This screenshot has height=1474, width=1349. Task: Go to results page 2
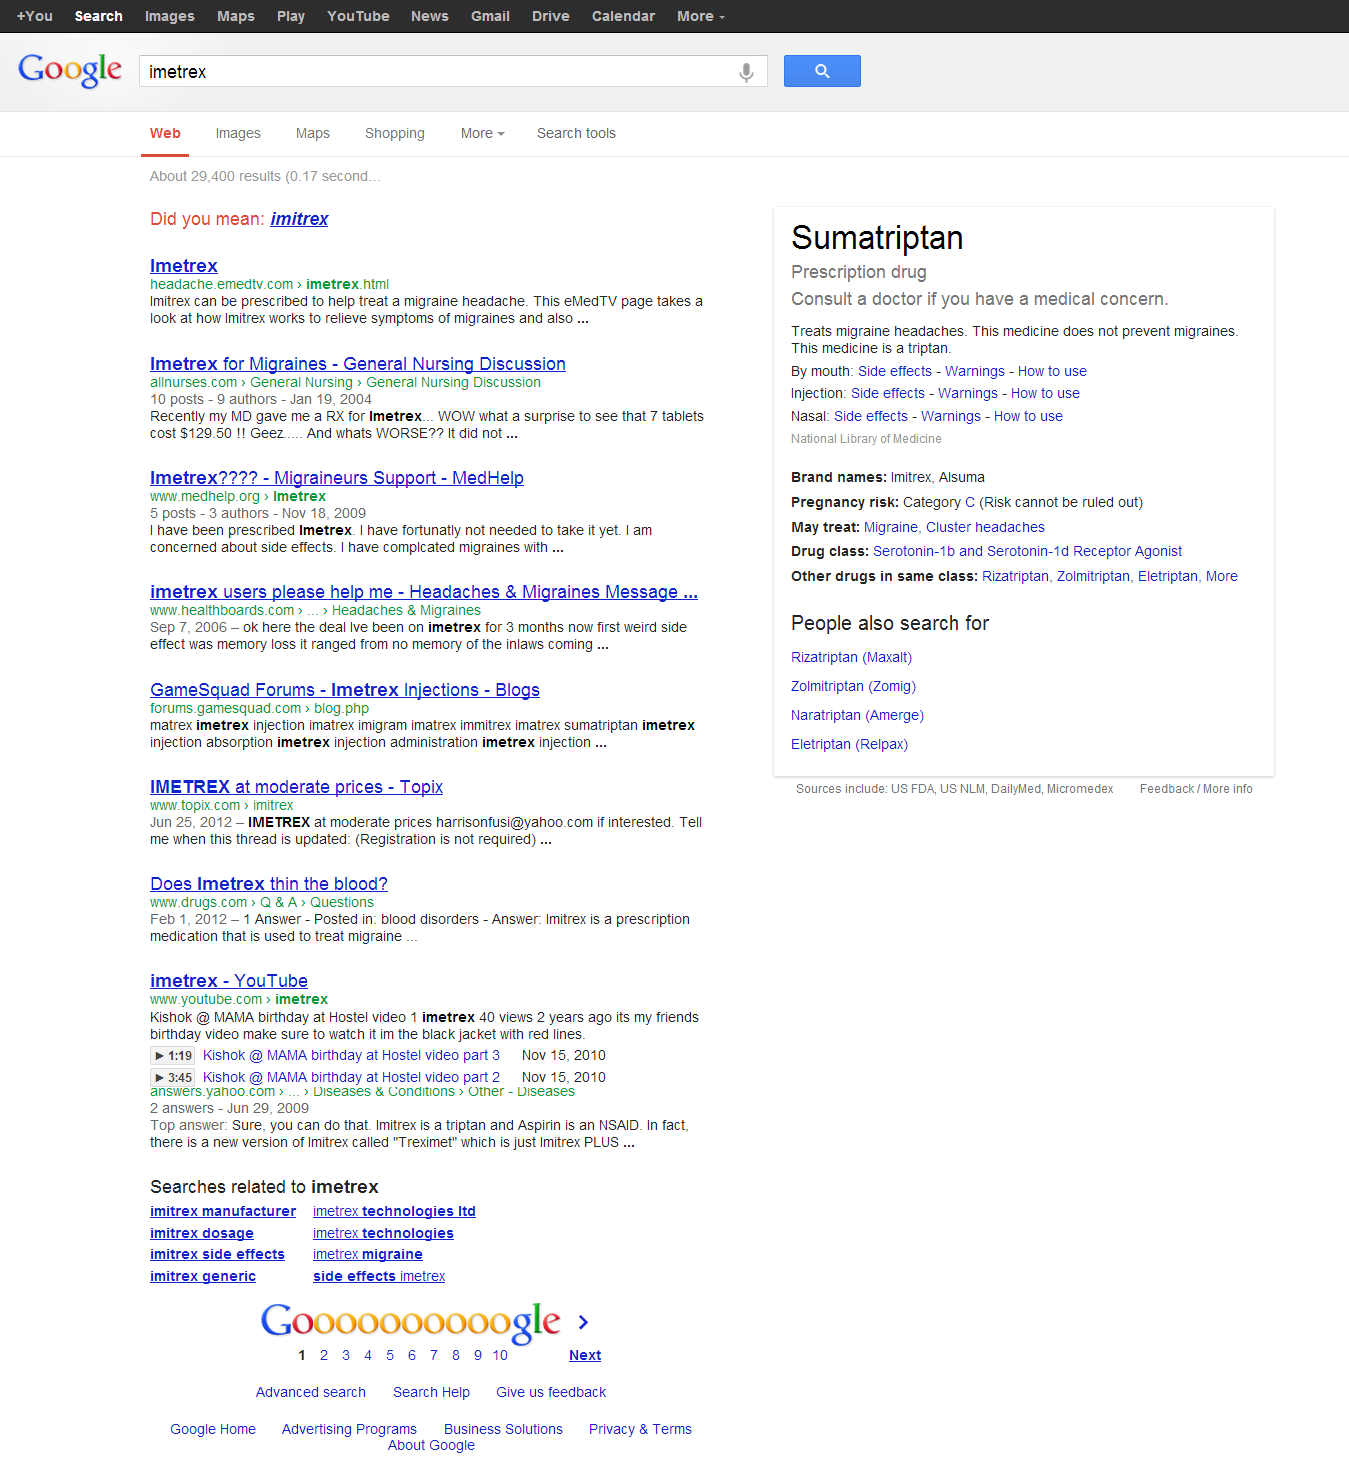click(324, 1356)
